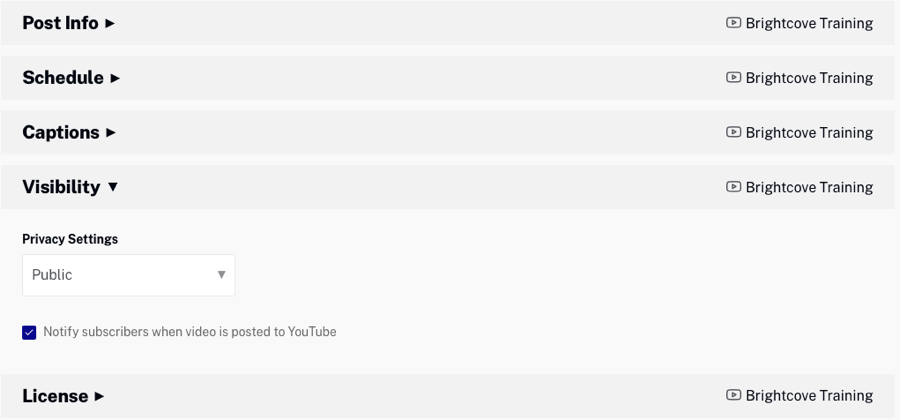Image resolution: width=900 pixels, height=420 pixels.
Task: Expand the License section arrow
Action: click(x=99, y=396)
